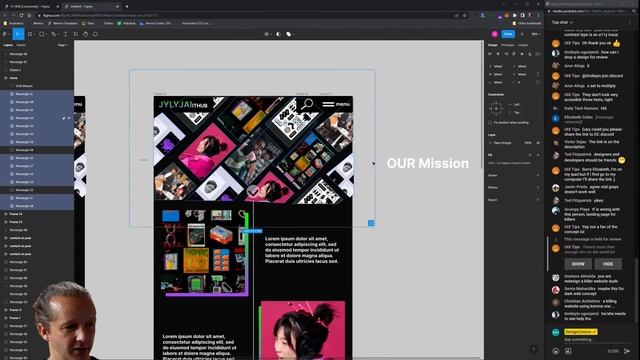This screenshot has height=360, width=640.
Task: Click the pink portrait image at the bottom
Action: coord(303,330)
